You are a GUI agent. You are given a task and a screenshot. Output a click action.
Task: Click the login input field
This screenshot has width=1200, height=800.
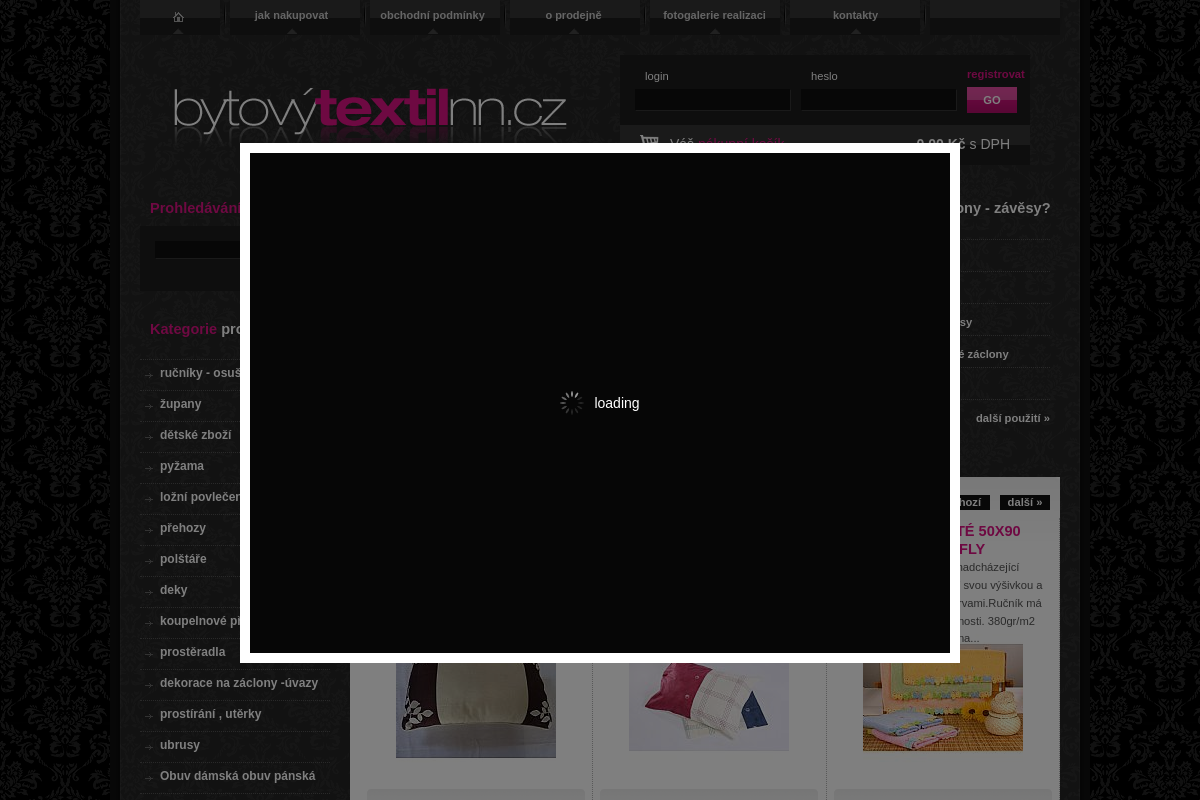712,100
